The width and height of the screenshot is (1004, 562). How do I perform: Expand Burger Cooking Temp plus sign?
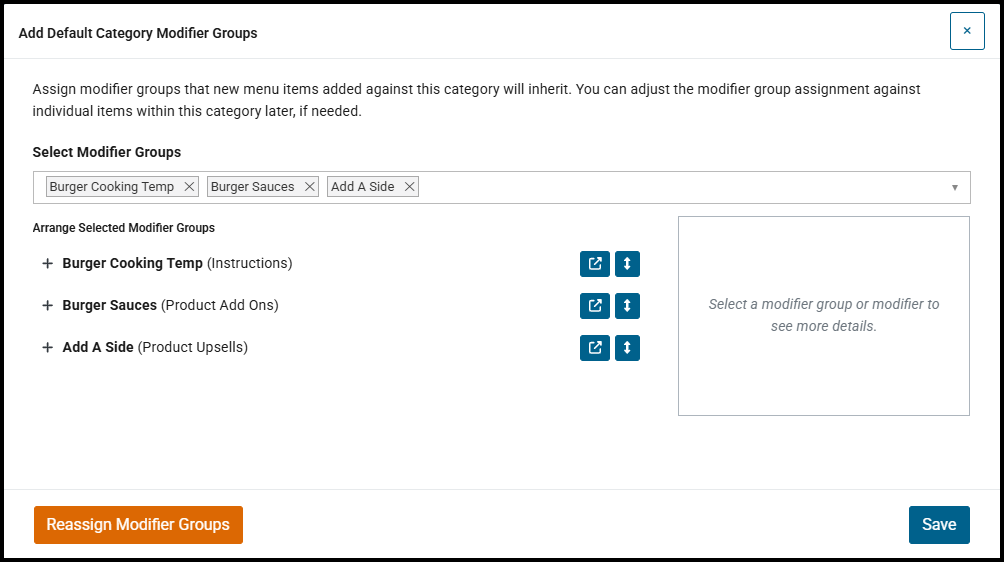pos(47,264)
